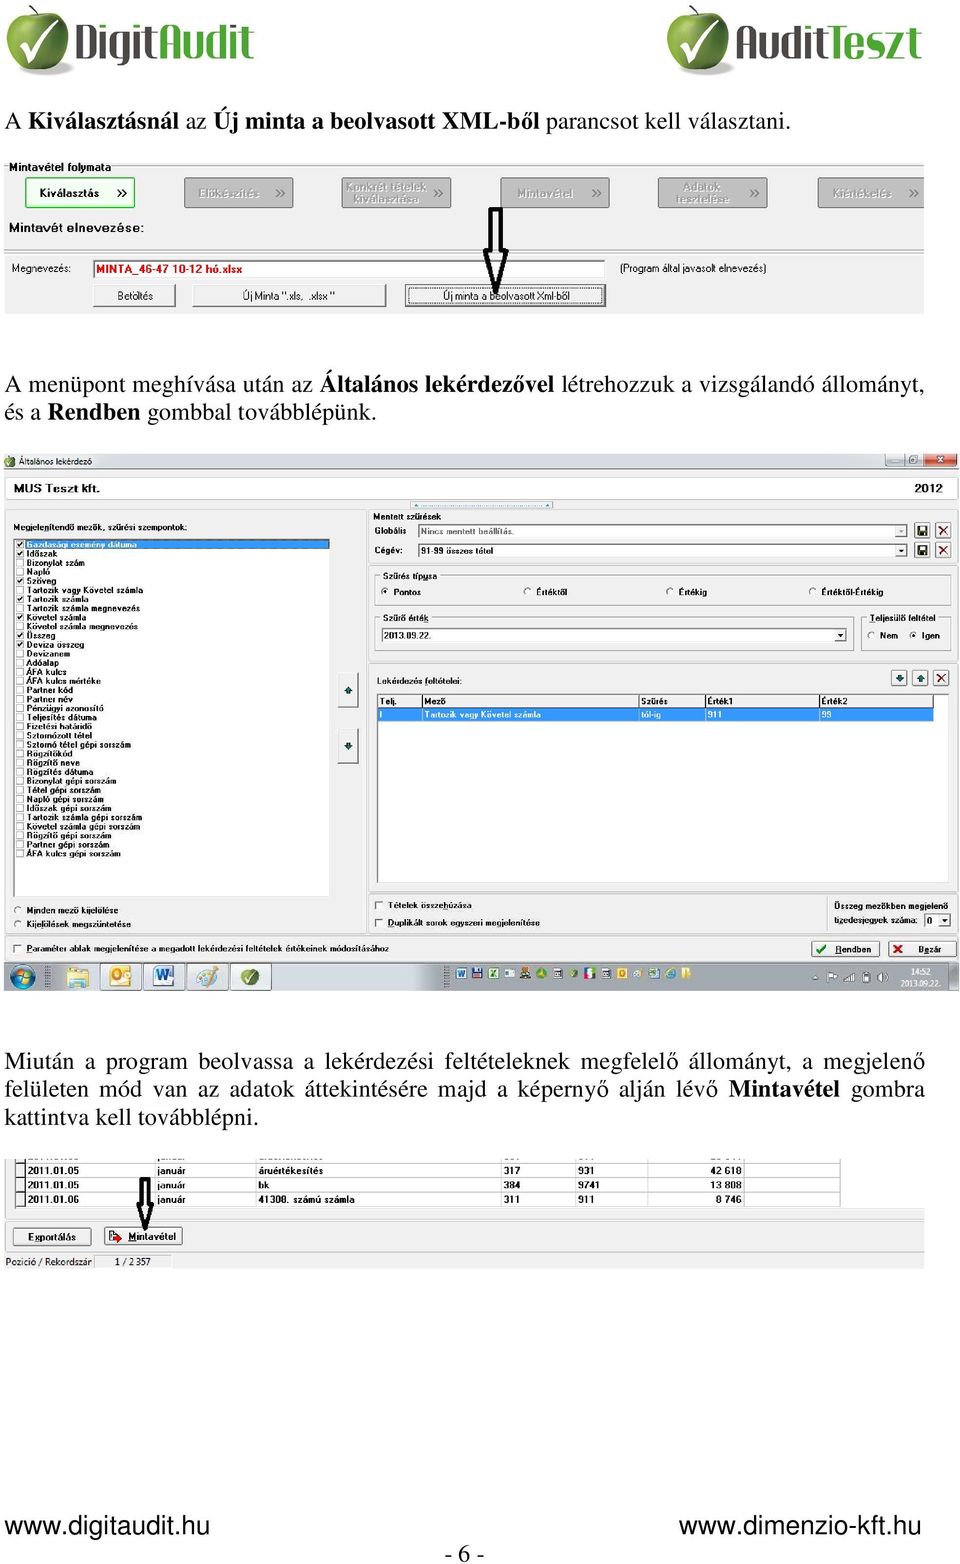
Task: Open the Globális saved filters dropdown
Action: click(901, 531)
